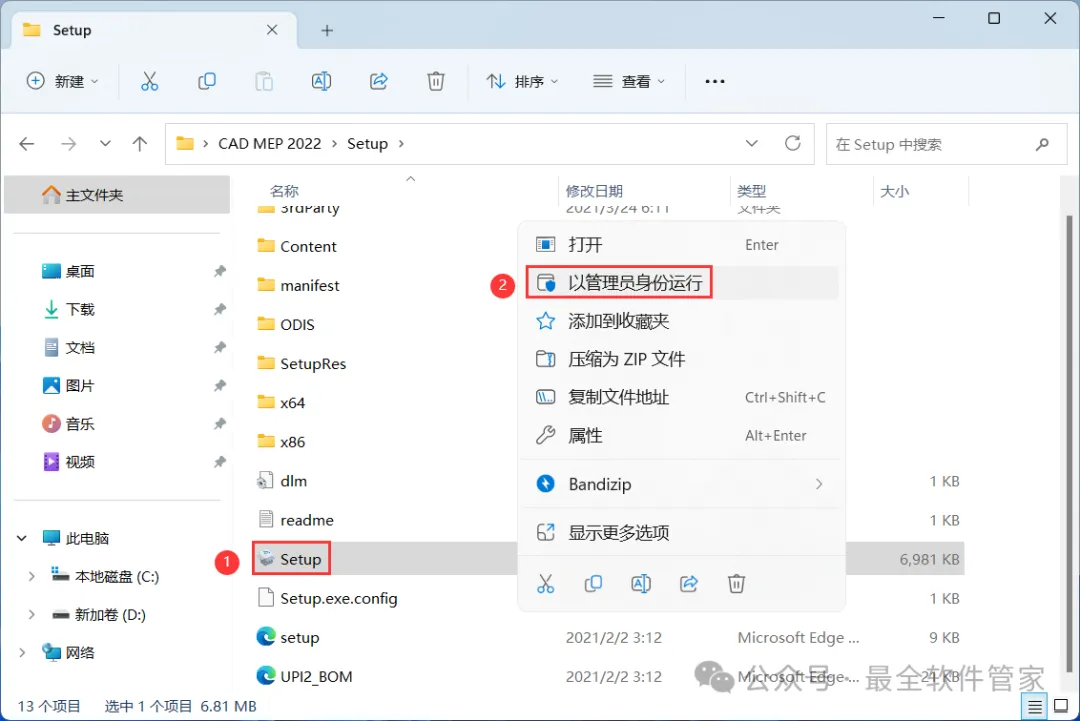Click the Rename icon in the toolbar

321,81
